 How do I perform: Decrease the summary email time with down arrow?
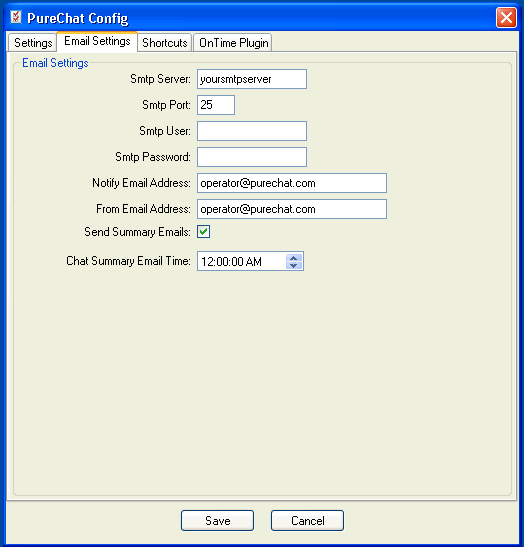pos(293,265)
